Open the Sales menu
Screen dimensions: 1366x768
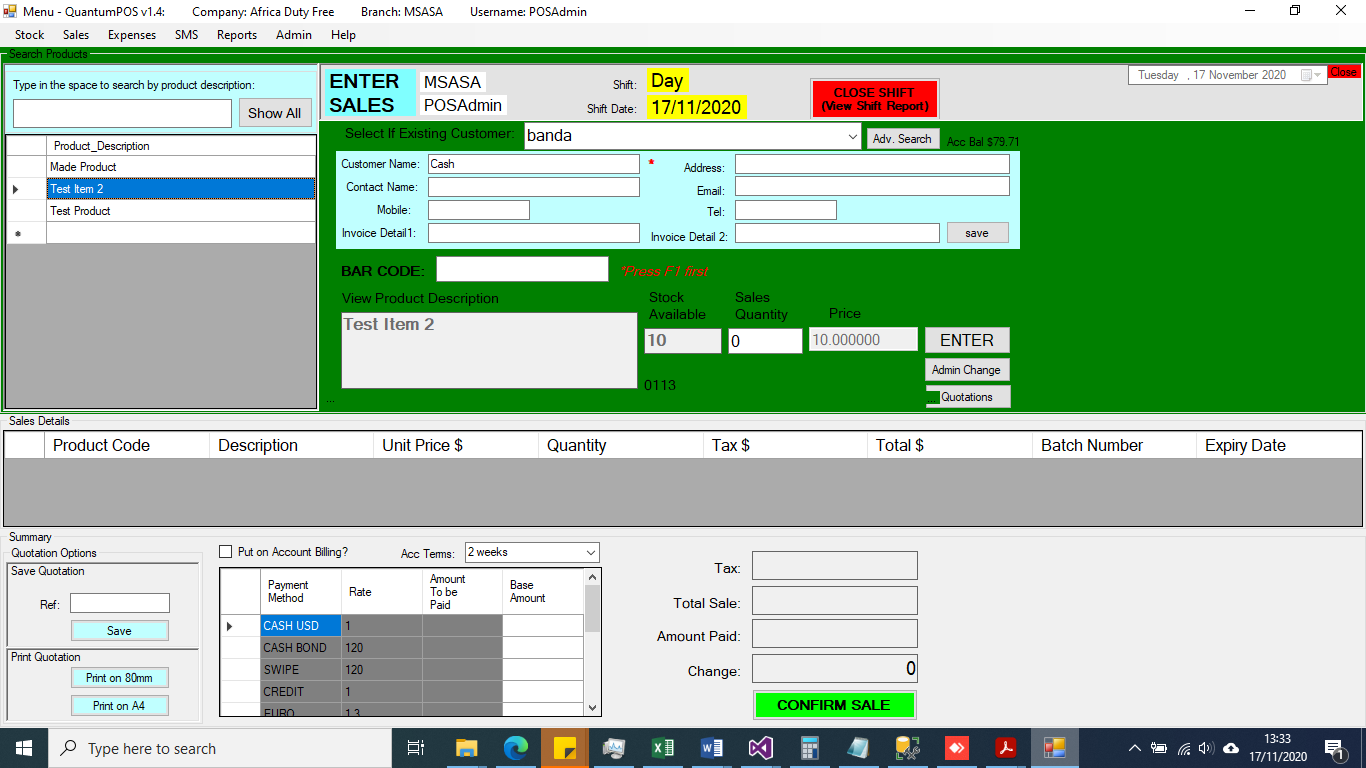76,34
